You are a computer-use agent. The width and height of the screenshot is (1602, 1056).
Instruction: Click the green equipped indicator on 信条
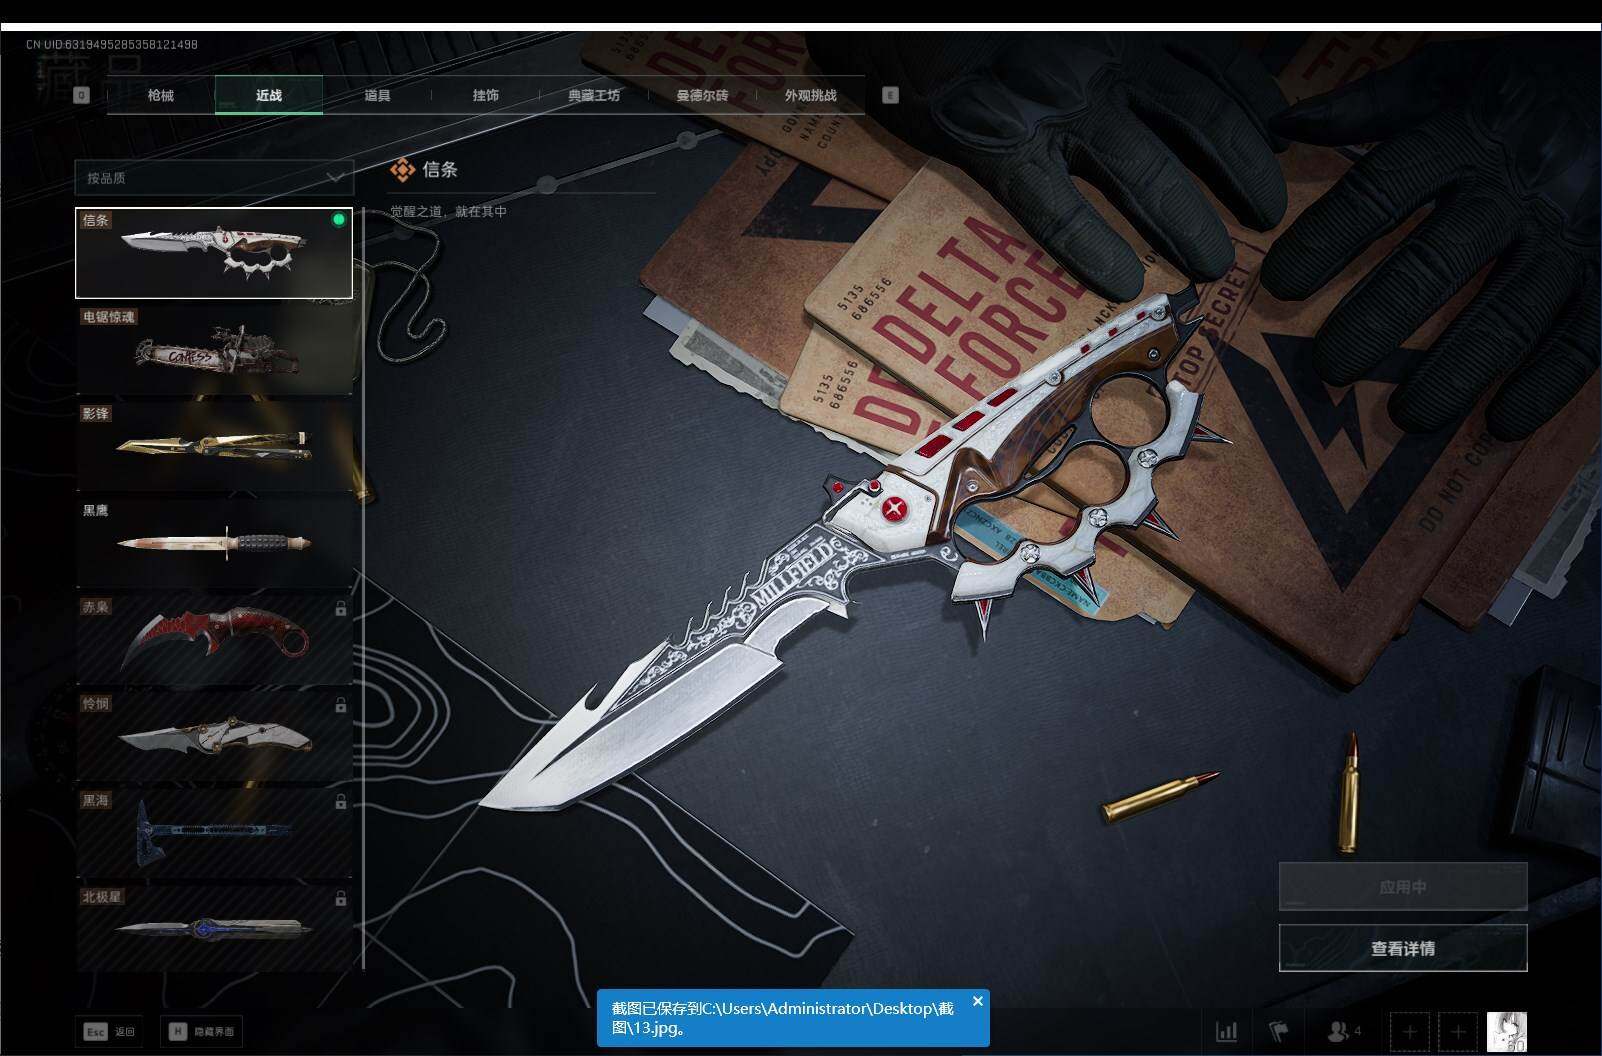pos(339,219)
